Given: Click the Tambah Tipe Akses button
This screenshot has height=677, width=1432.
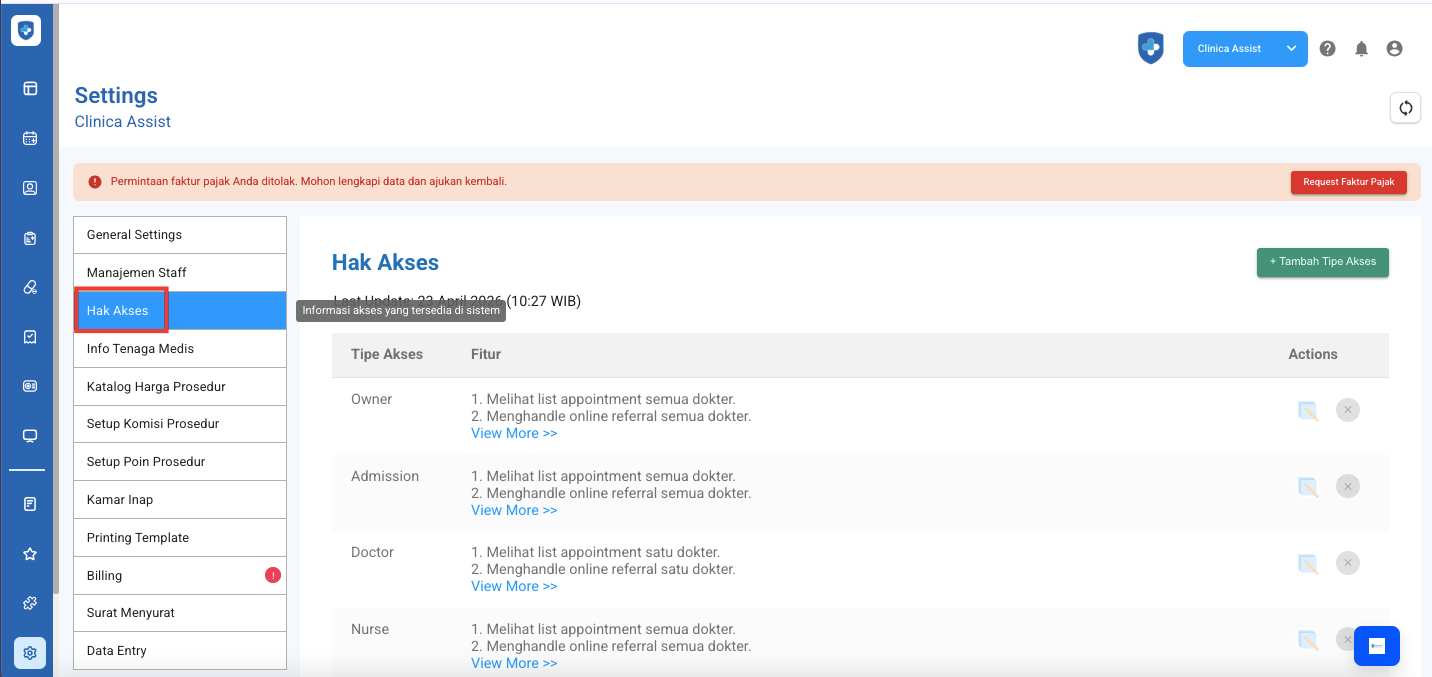Looking at the screenshot, I should point(1322,262).
